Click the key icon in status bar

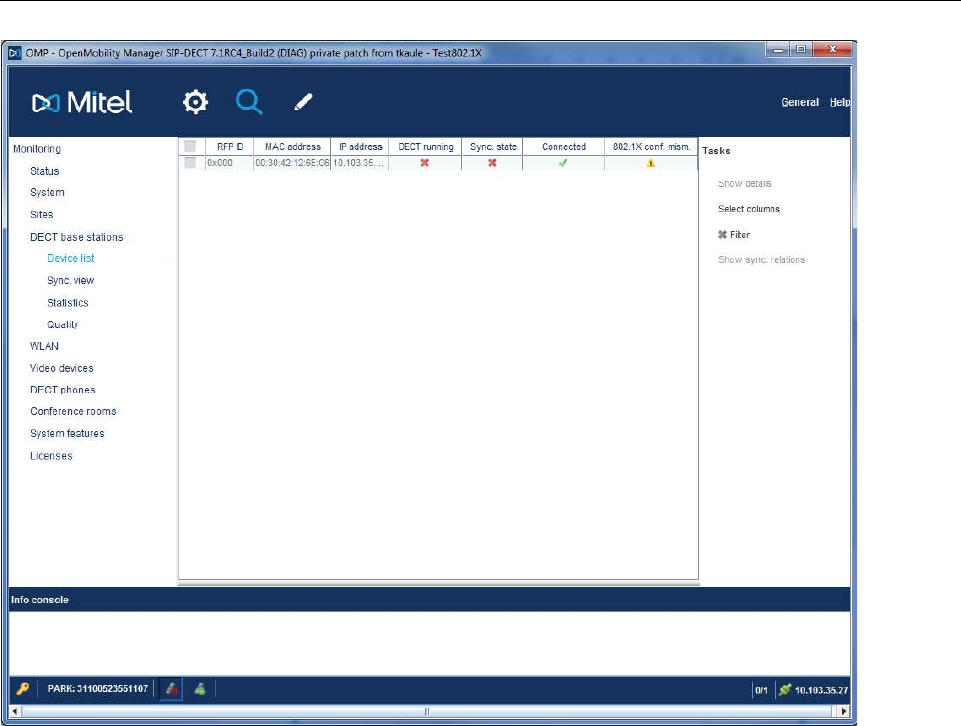click(x=23, y=689)
